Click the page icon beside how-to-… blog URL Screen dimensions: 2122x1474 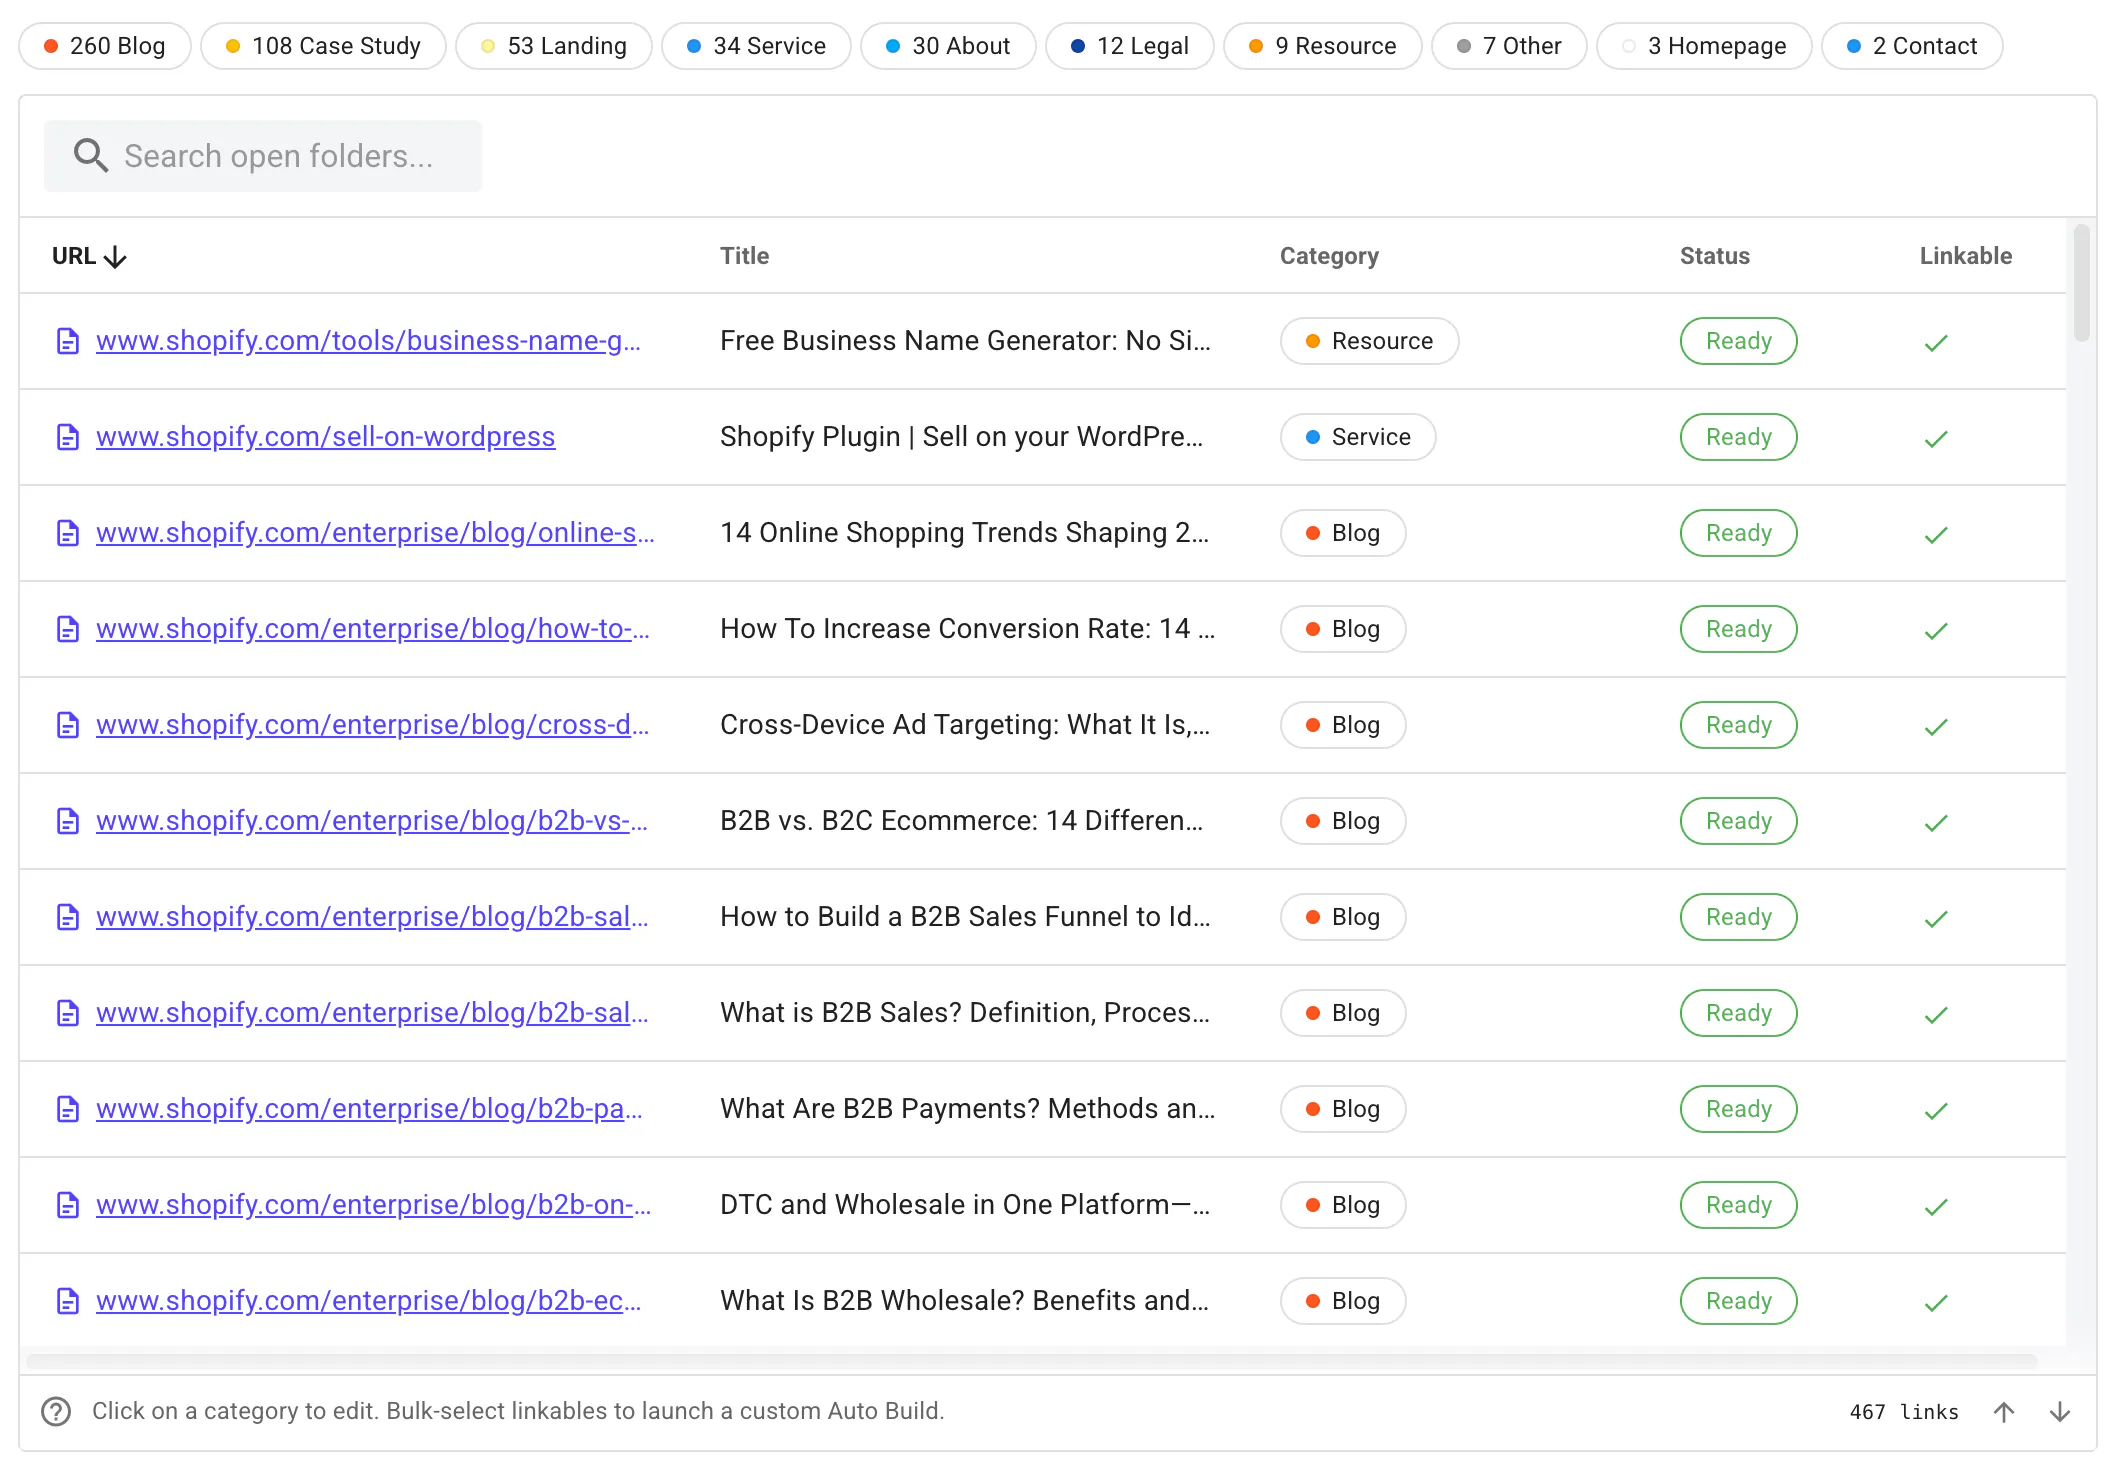[68, 629]
